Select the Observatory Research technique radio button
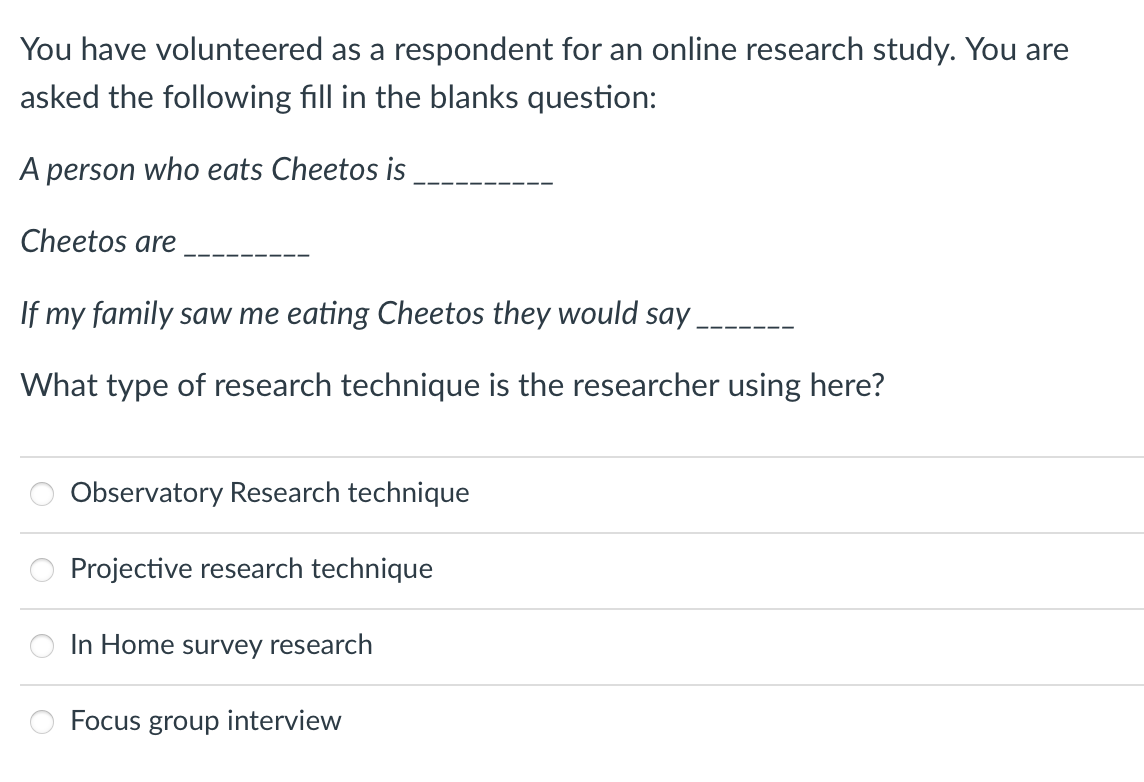 [x=42, y=494]
